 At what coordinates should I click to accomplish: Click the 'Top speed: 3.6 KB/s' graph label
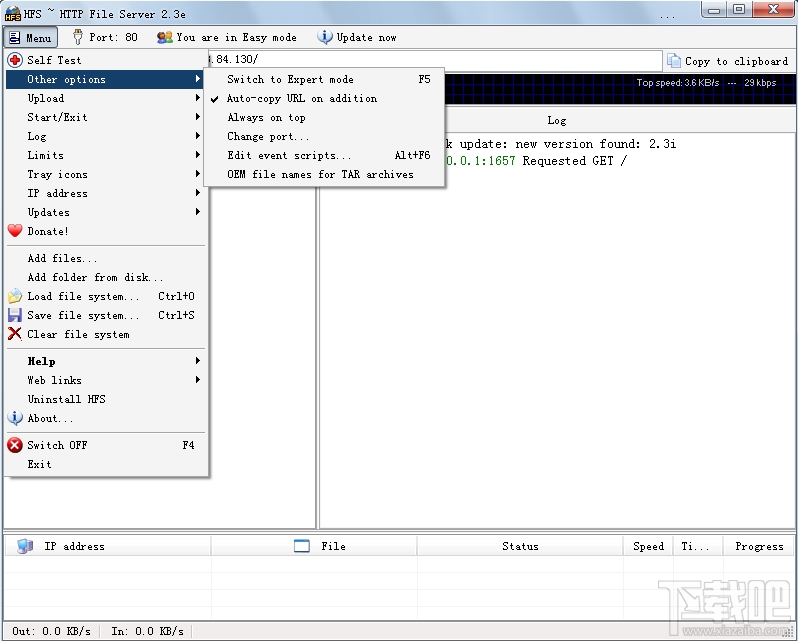[678, 82]
